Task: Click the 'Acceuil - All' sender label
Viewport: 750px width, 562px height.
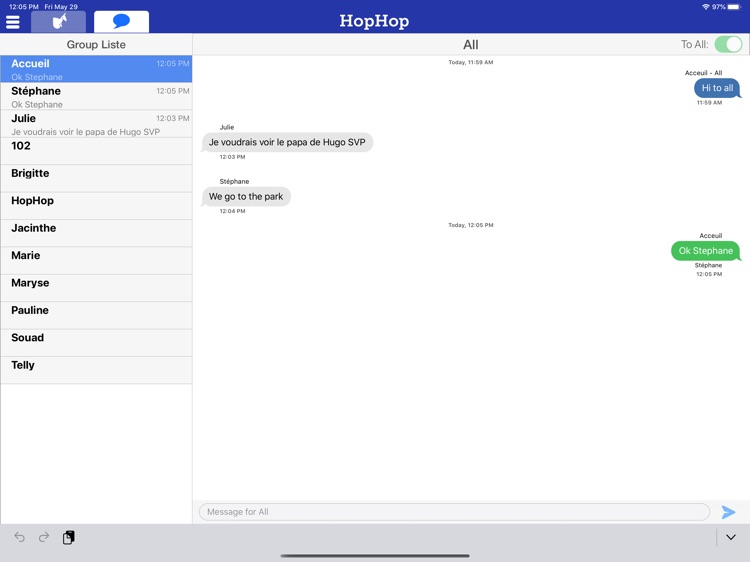Action: pyautogui.click(x=703, y=73)
